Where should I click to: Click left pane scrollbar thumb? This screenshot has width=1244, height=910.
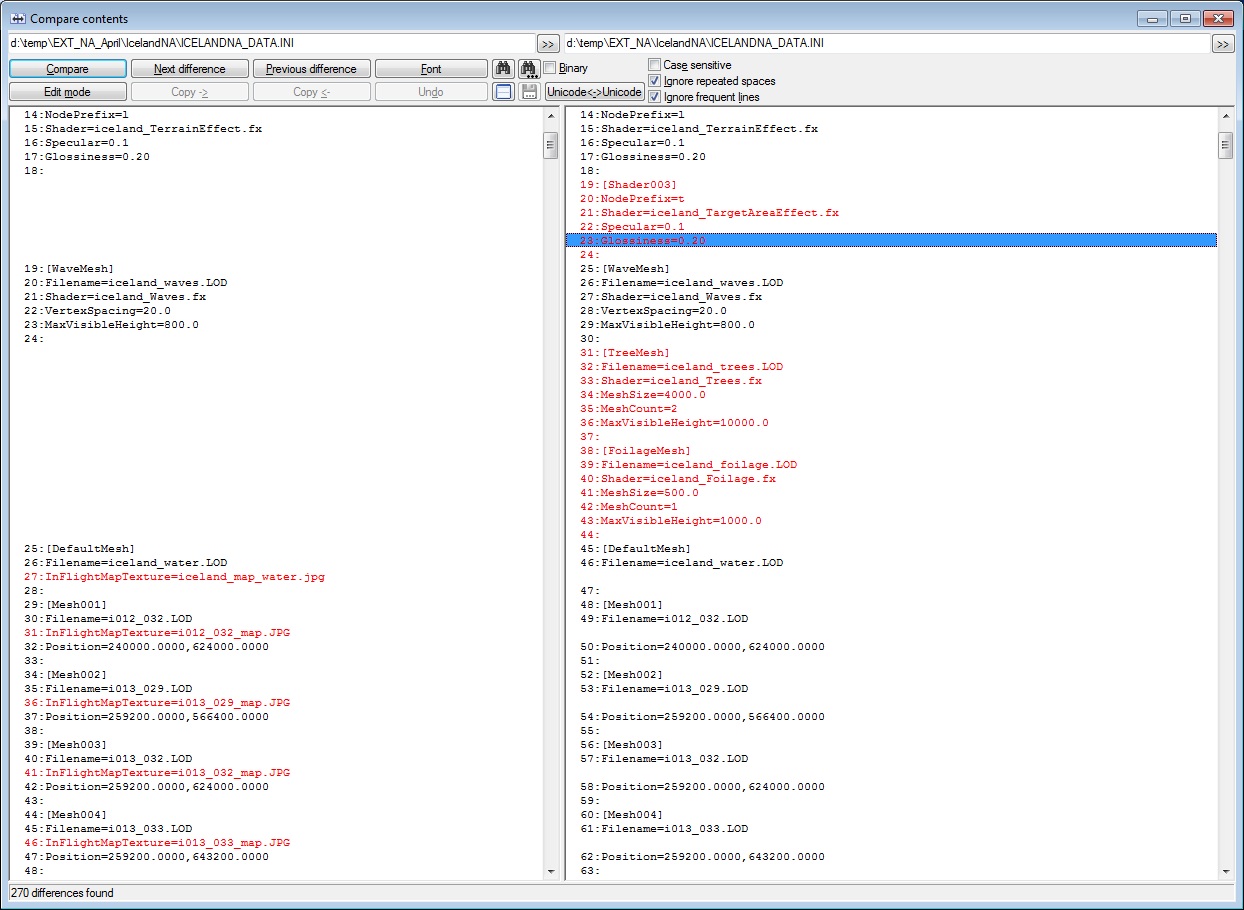coord(550,146)
